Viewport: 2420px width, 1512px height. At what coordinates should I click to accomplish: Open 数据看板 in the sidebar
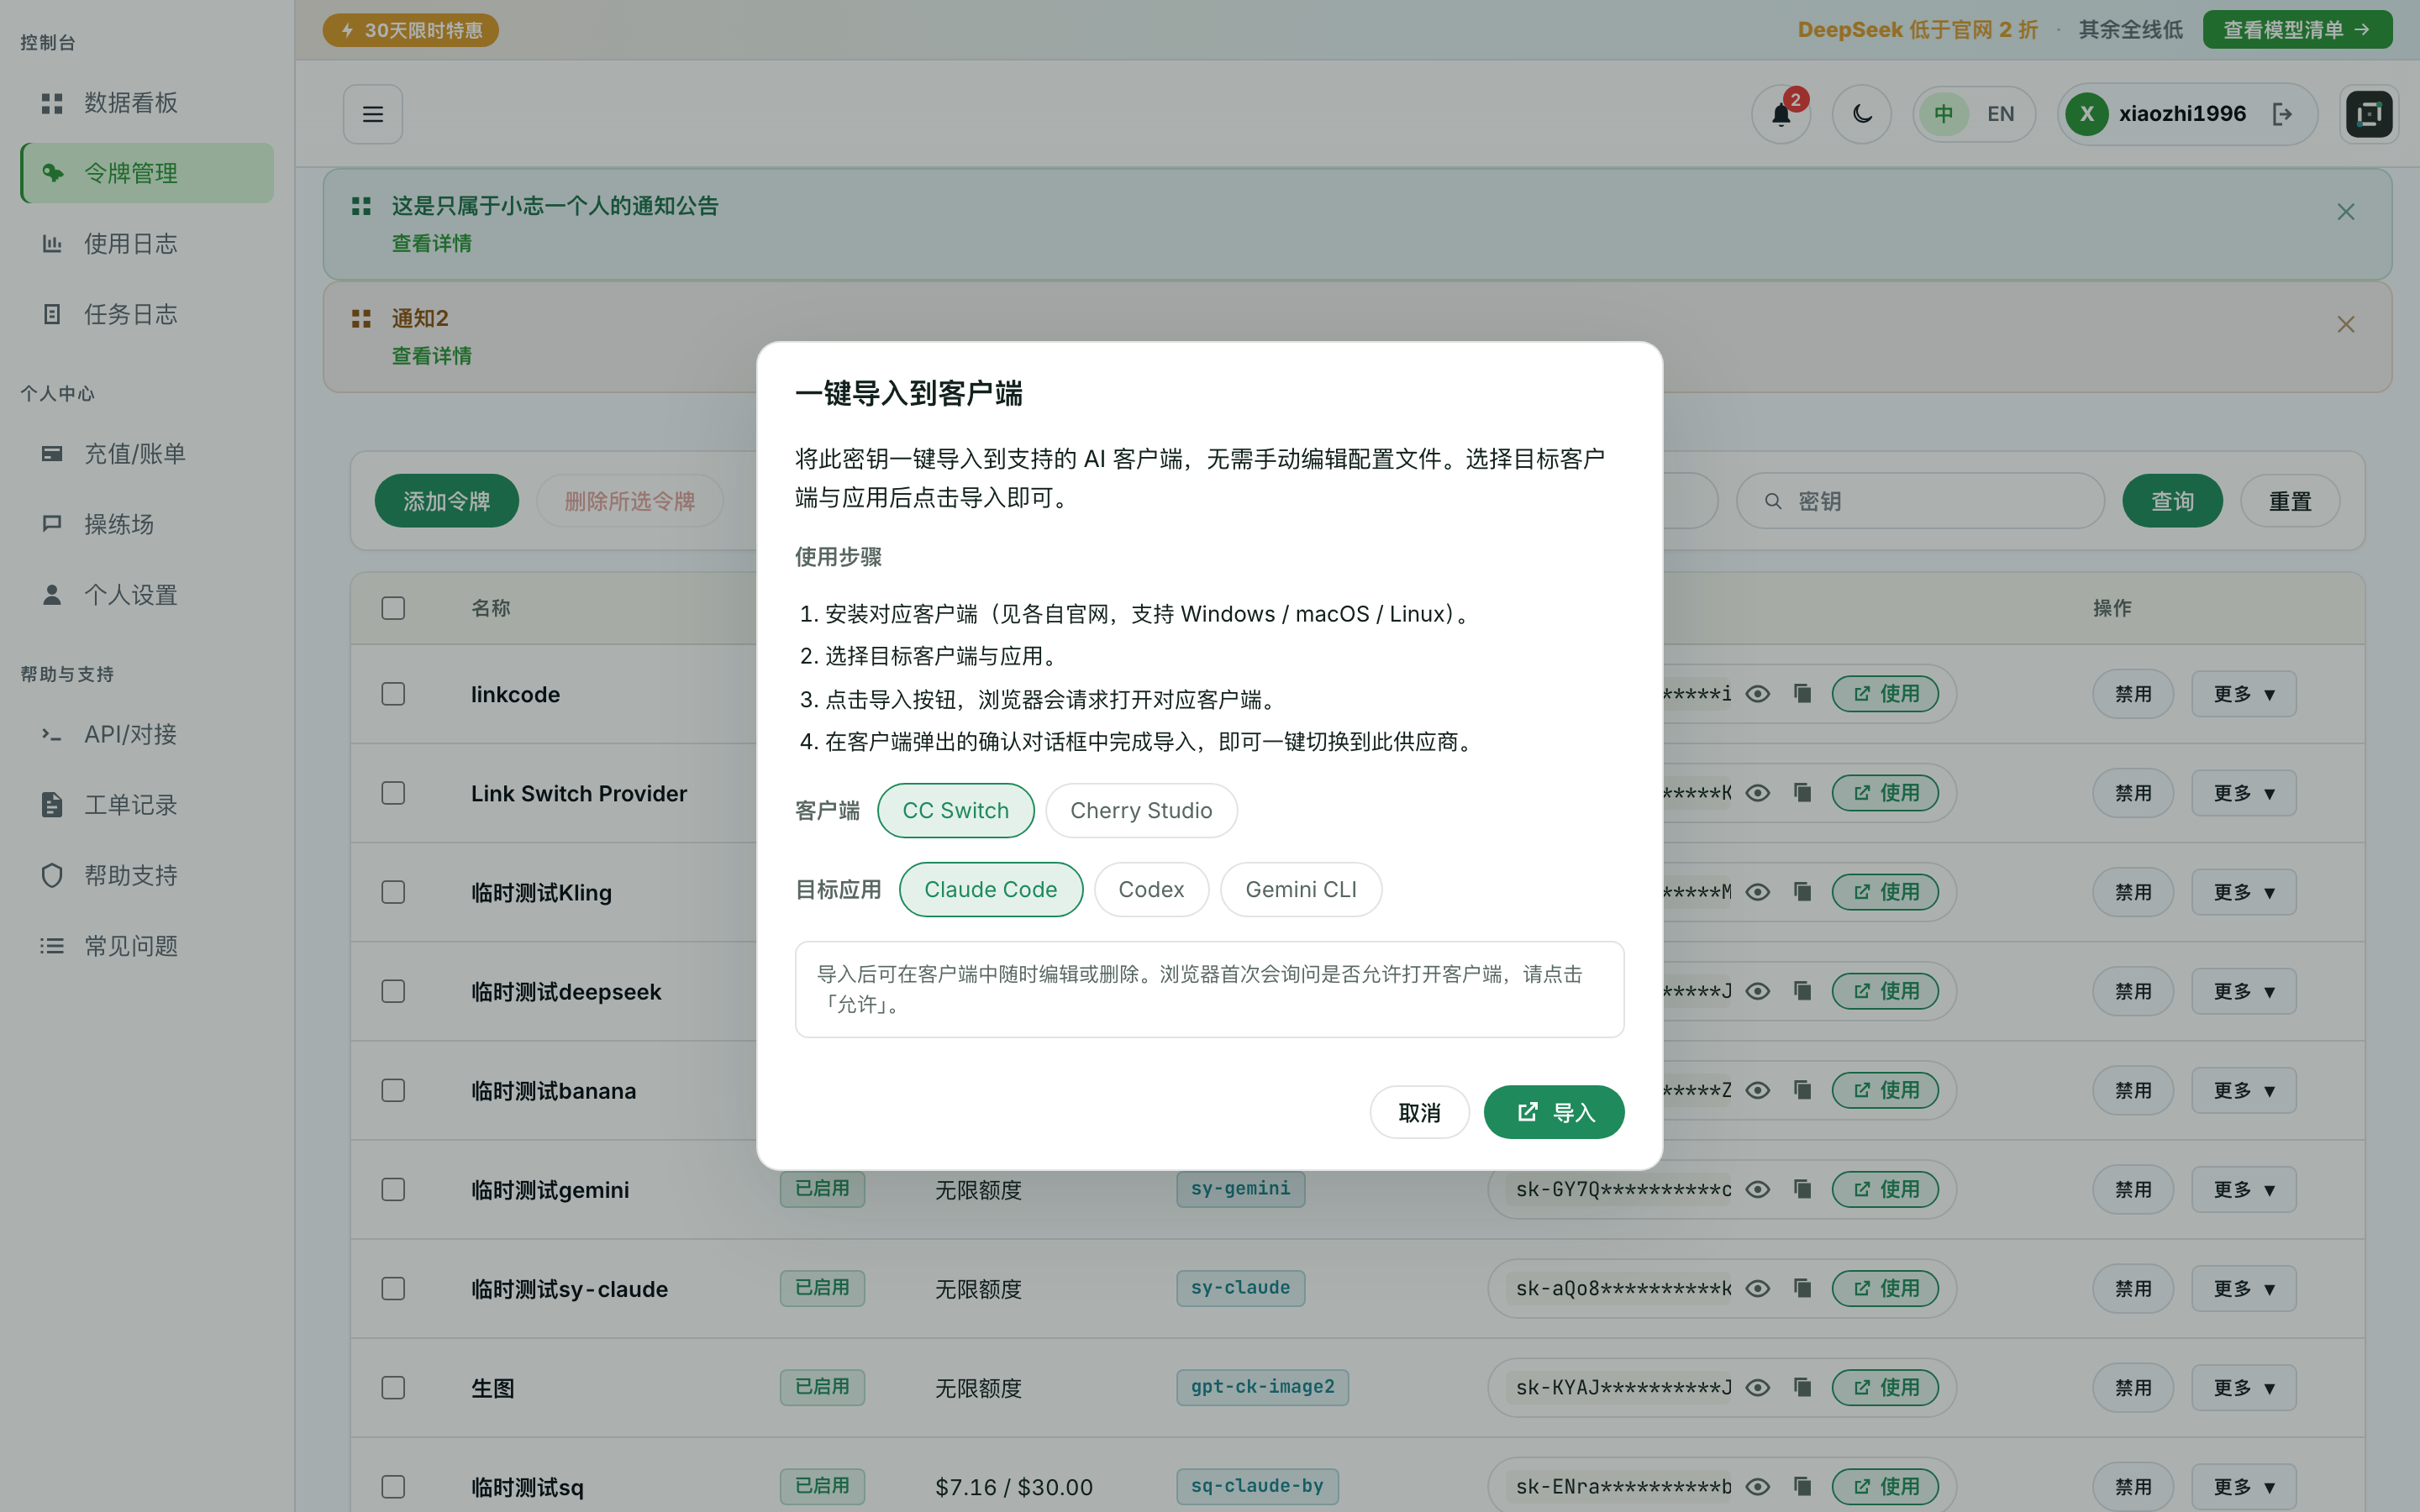pyautogui.click(x=147, y=103)
